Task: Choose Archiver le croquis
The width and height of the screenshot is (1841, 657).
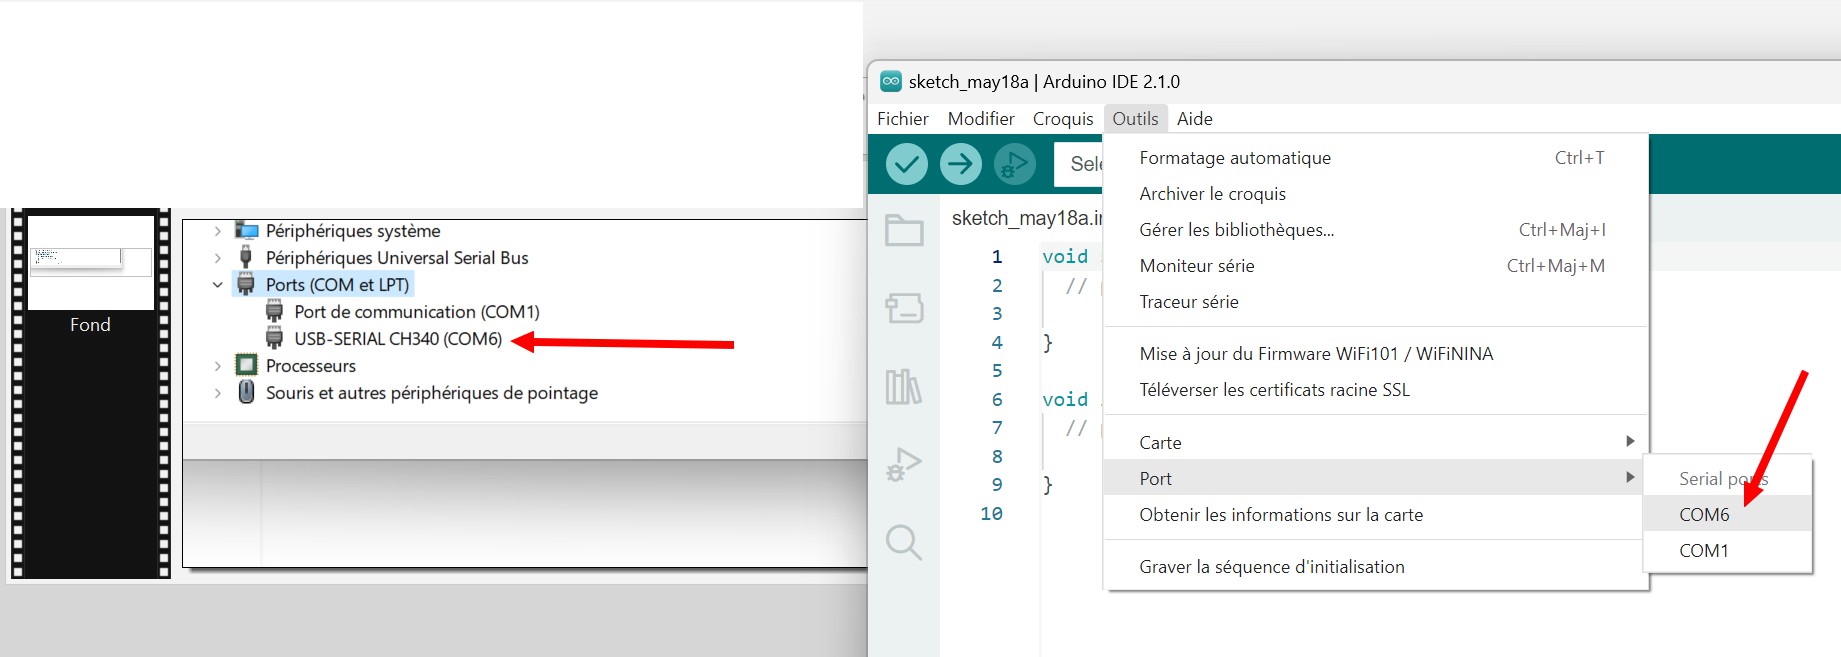Action: [x=1374, y=194]
